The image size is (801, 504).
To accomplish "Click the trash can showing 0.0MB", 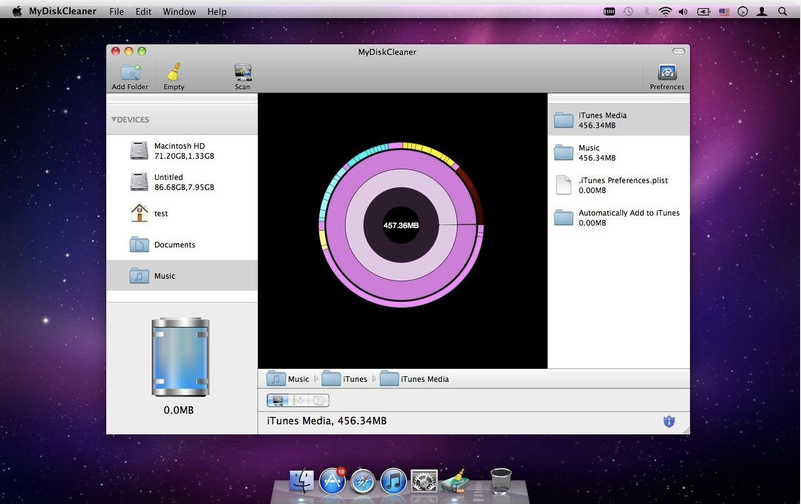I will (180, 357).
